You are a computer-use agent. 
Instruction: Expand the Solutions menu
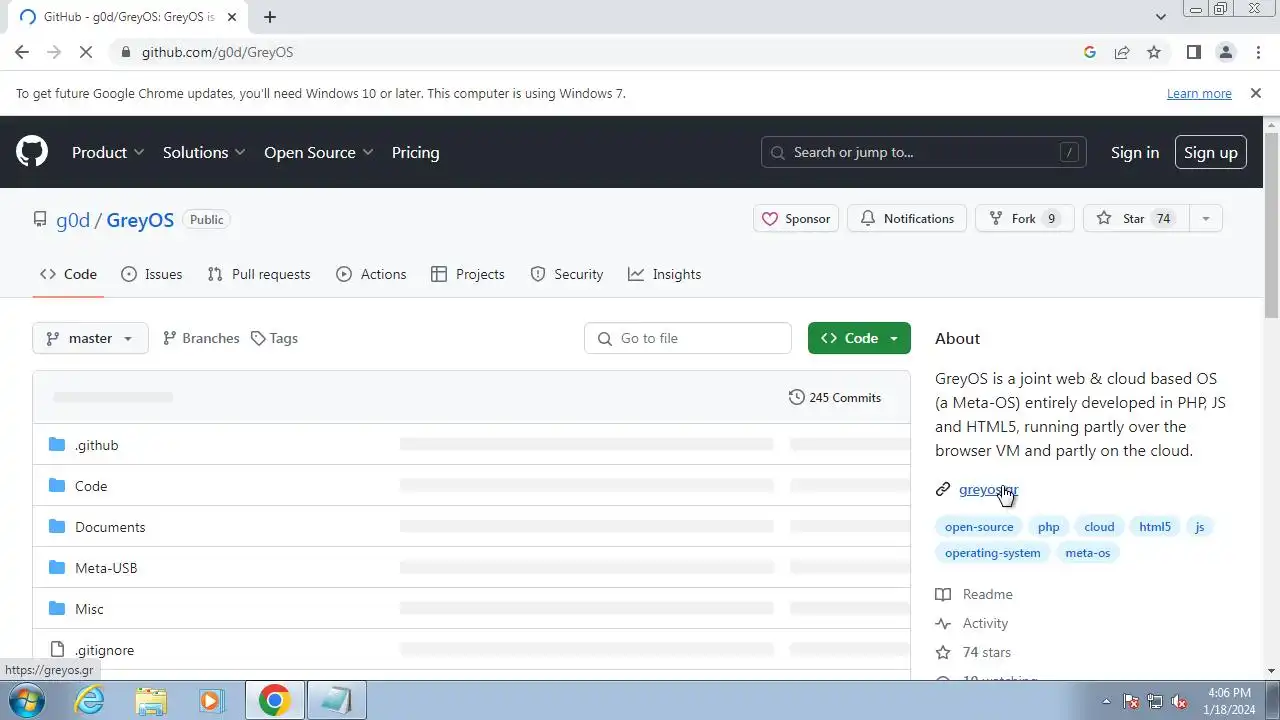click(x=204, y=152)
